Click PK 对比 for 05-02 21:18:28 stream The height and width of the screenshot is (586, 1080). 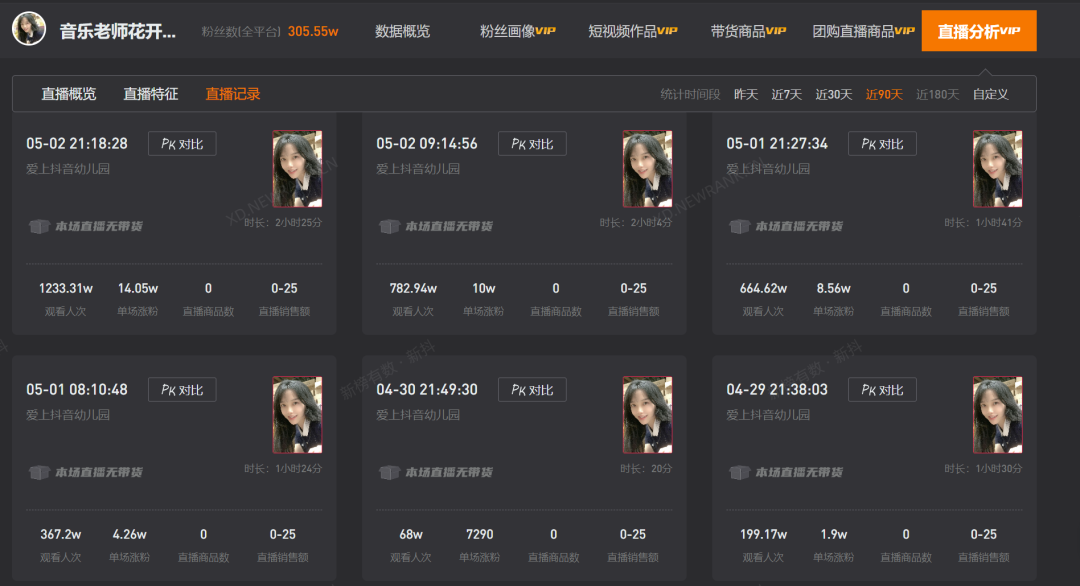(x=182, y=143)
